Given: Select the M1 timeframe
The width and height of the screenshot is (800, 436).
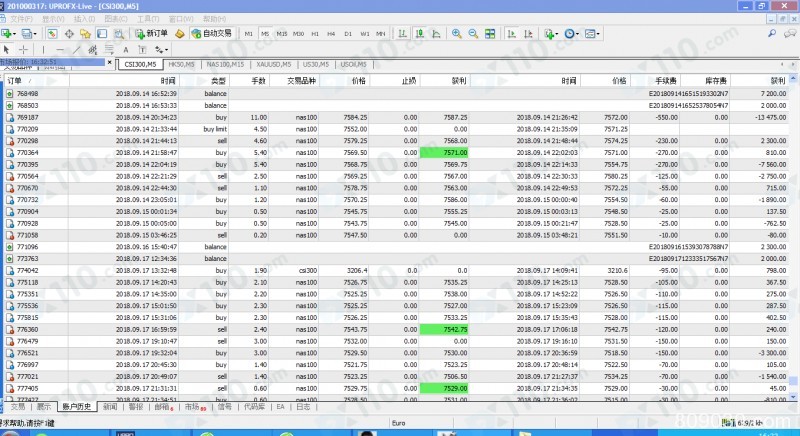Looking at the screenshot, I should pyautogui.click(x=248, y=34).
